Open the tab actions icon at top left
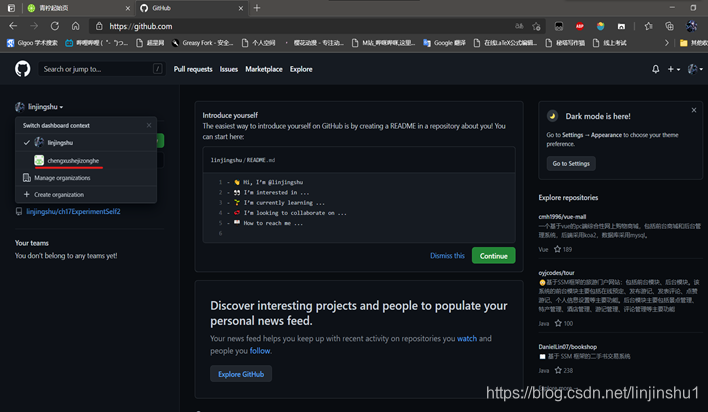The width and height of the screenshot is (708, 412). 11,8
